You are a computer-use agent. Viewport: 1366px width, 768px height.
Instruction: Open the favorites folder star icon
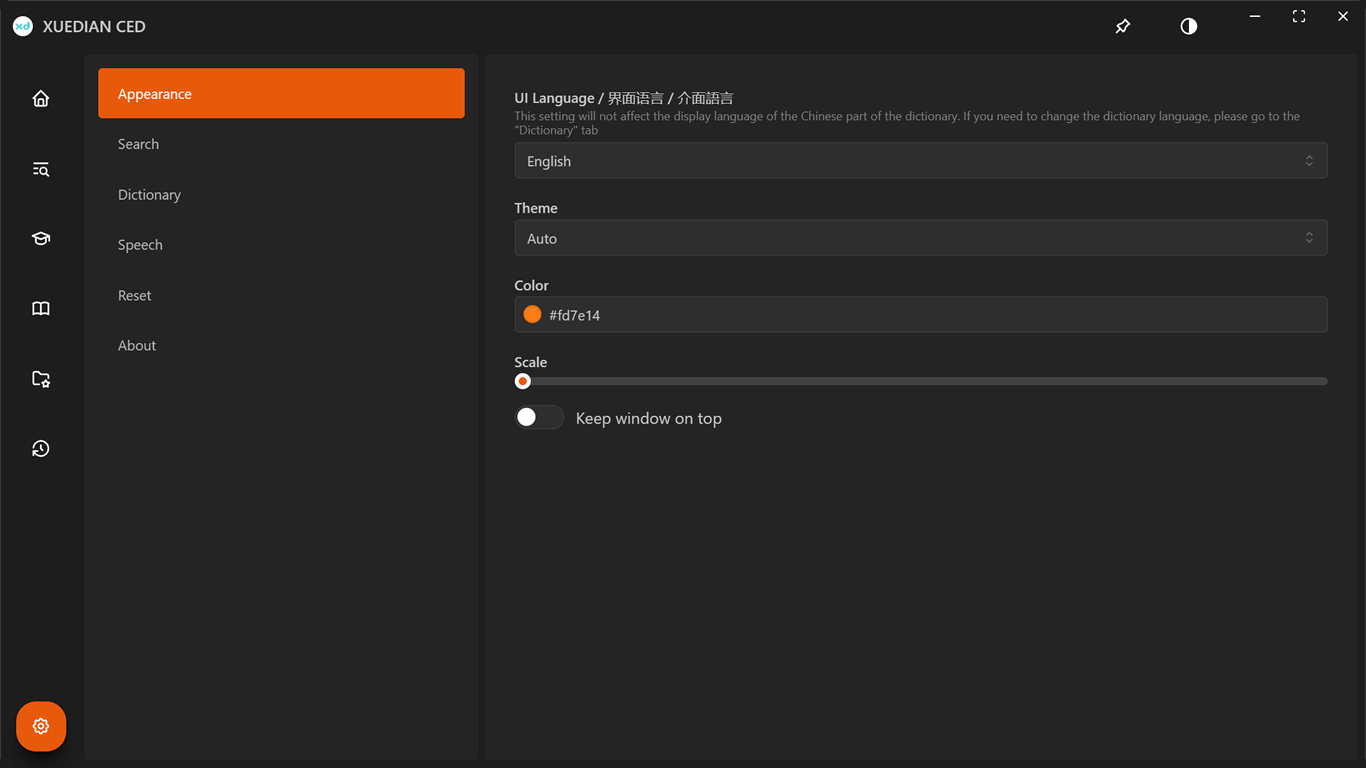[x=41, y=379]
